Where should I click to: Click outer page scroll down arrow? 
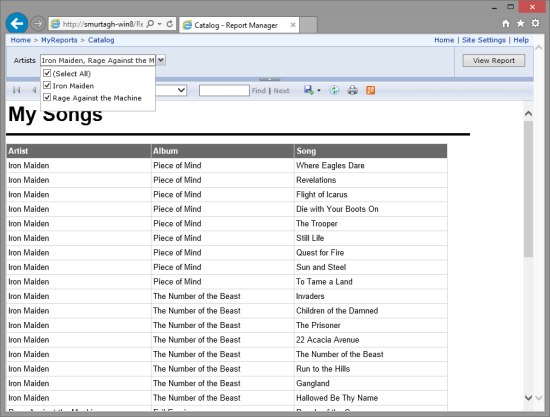point(539,398)
